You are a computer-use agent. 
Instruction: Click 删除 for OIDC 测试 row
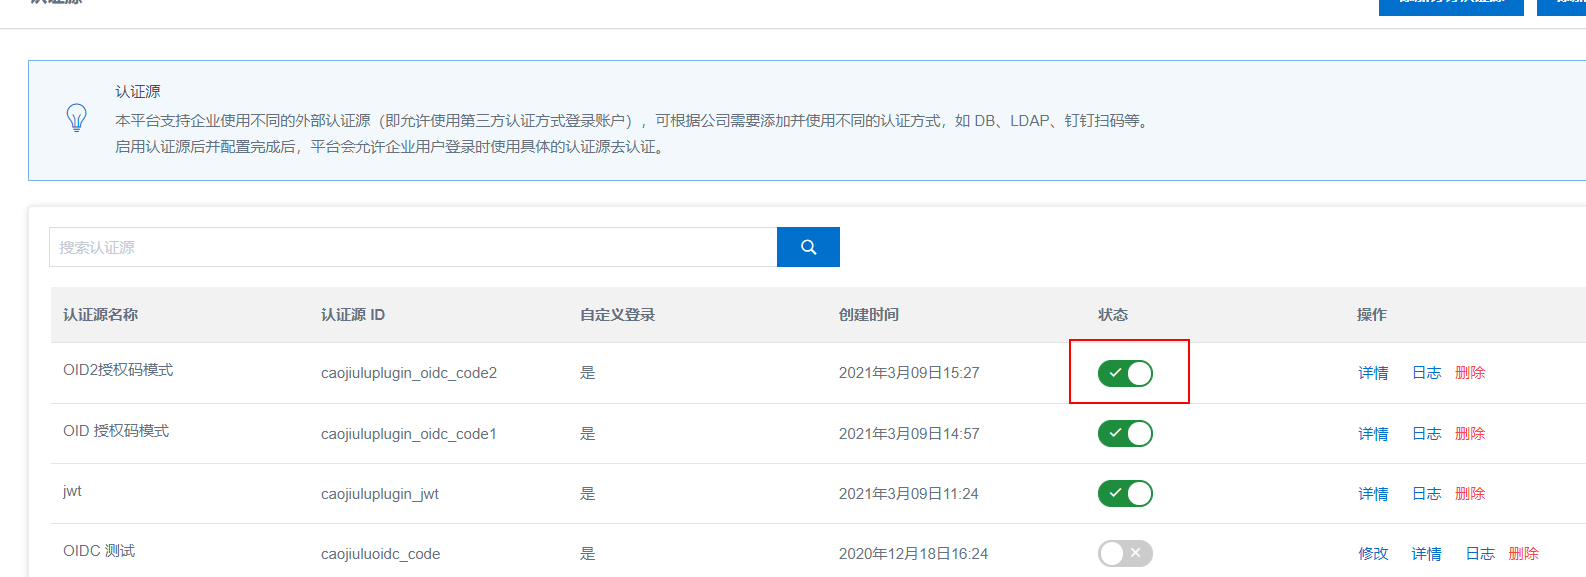click(x=1523, y=554)
